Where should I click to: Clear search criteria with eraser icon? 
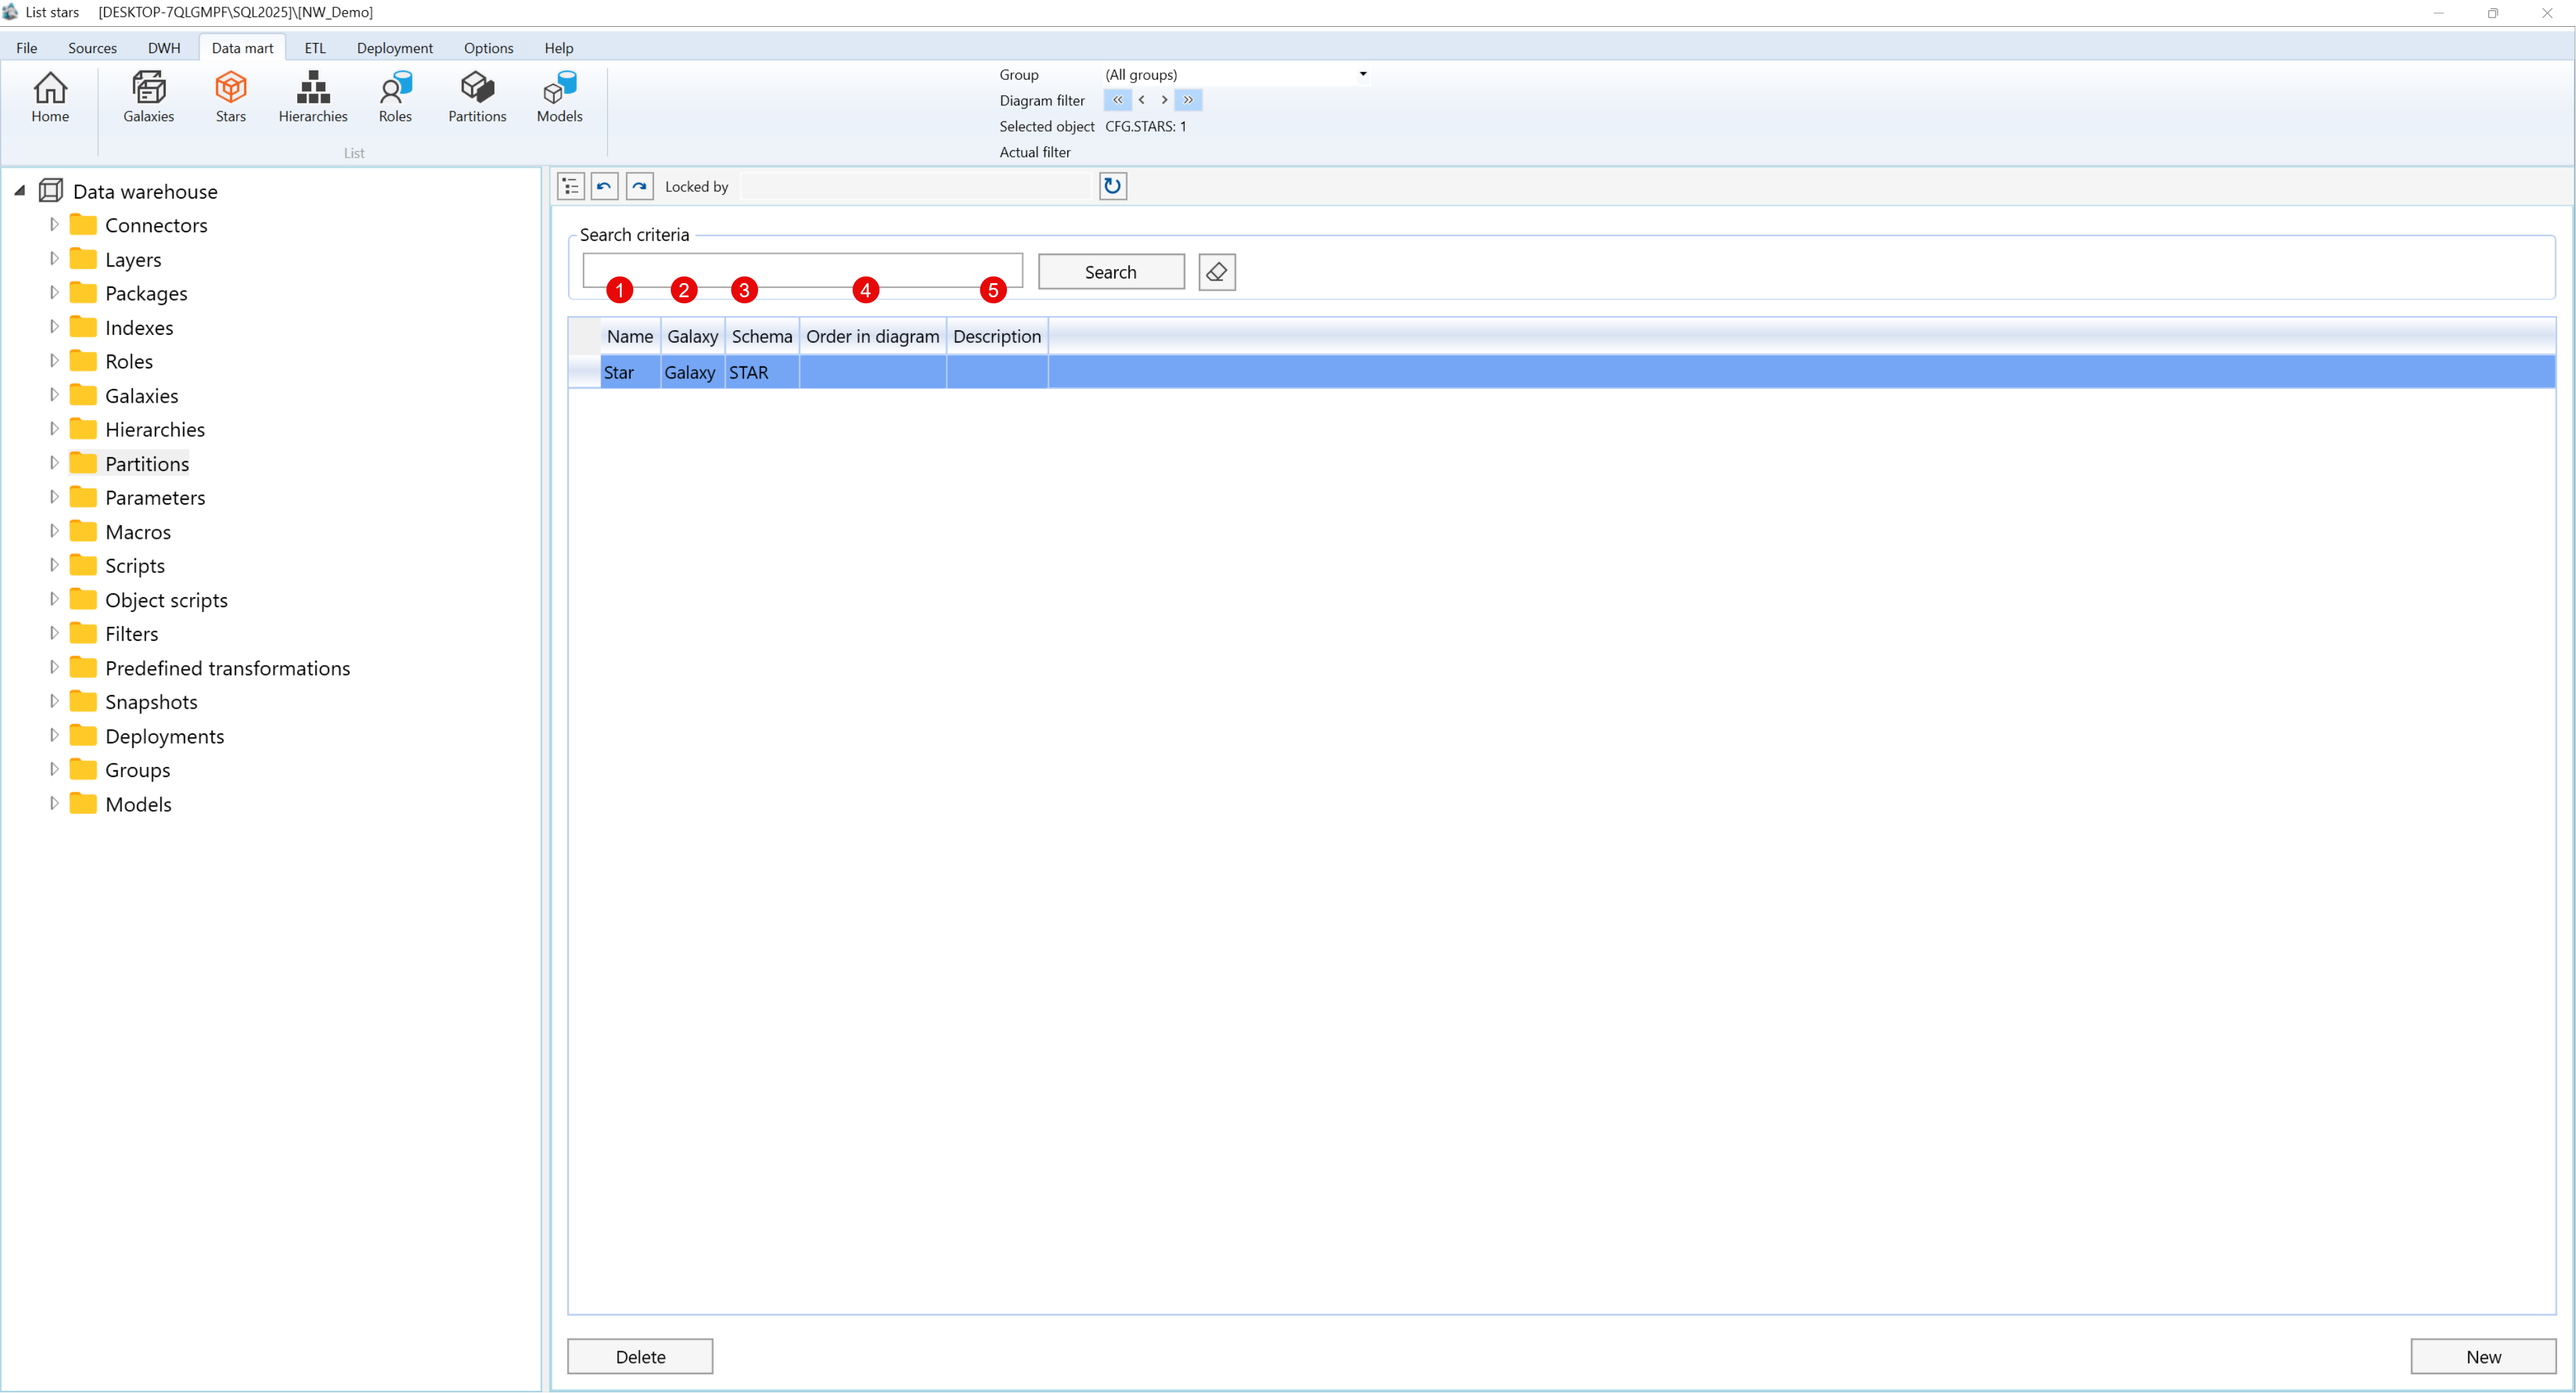pos(1216,272)
